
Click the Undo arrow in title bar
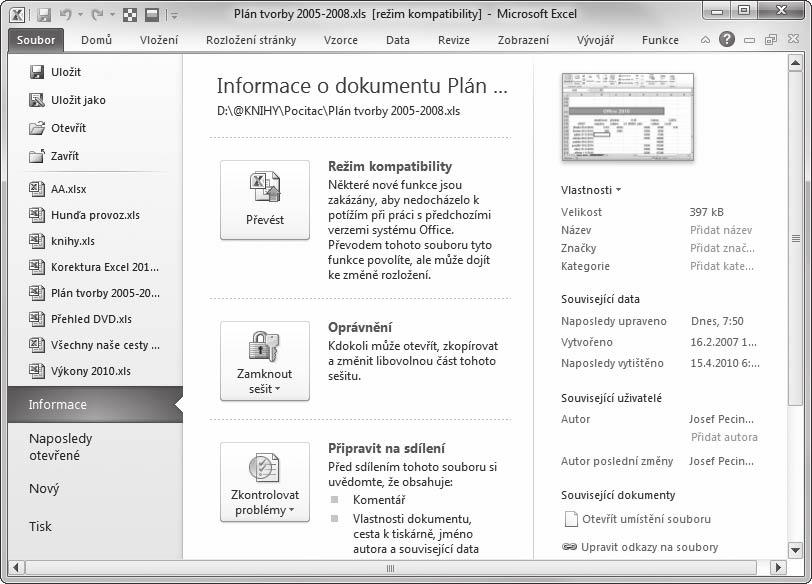(x=66, y=14)
